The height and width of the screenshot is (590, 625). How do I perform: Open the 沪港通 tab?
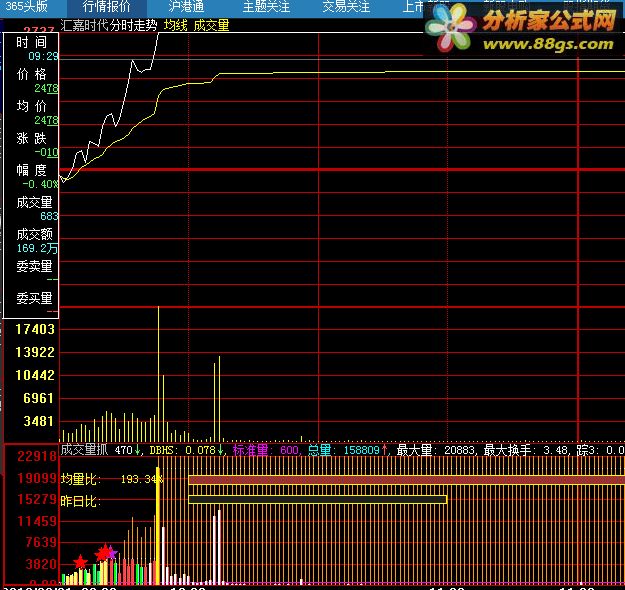186,7
